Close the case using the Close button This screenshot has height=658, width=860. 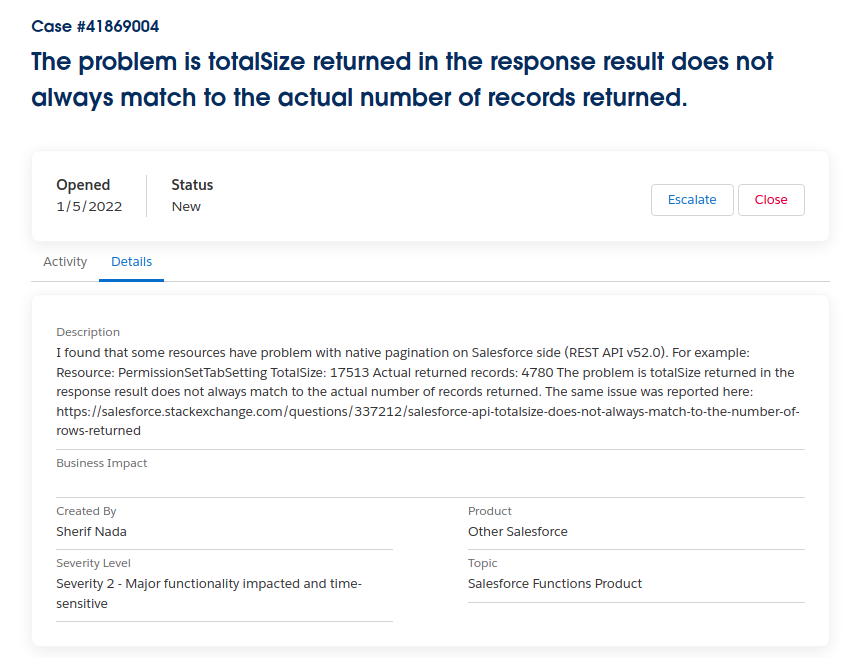[771, 199]
